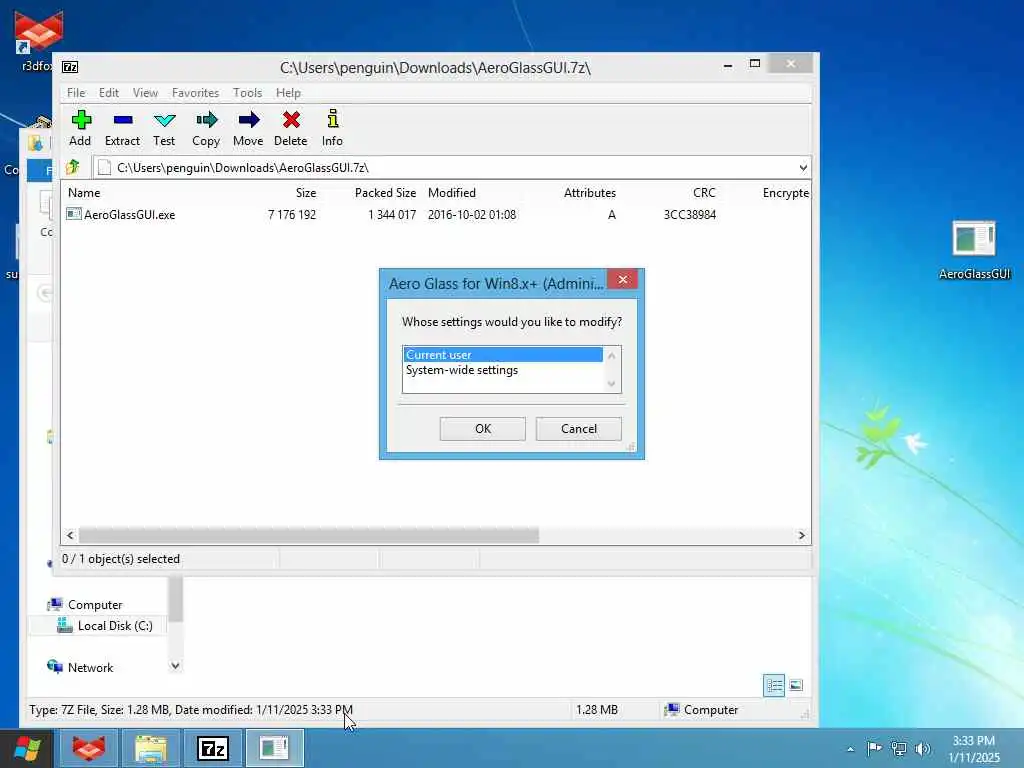Open the File menu
The image size is (1024, 768).
pyautogui.click(x=76, y=93)
